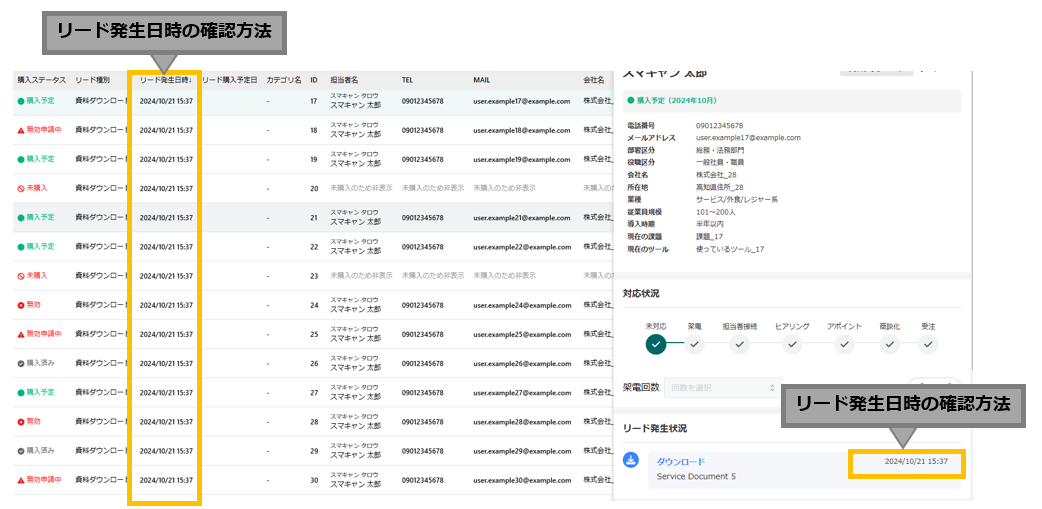This screenshot has width=1042, height=509.
Task: Click email user.example21@example.com
Action: [x=521, y=217]
